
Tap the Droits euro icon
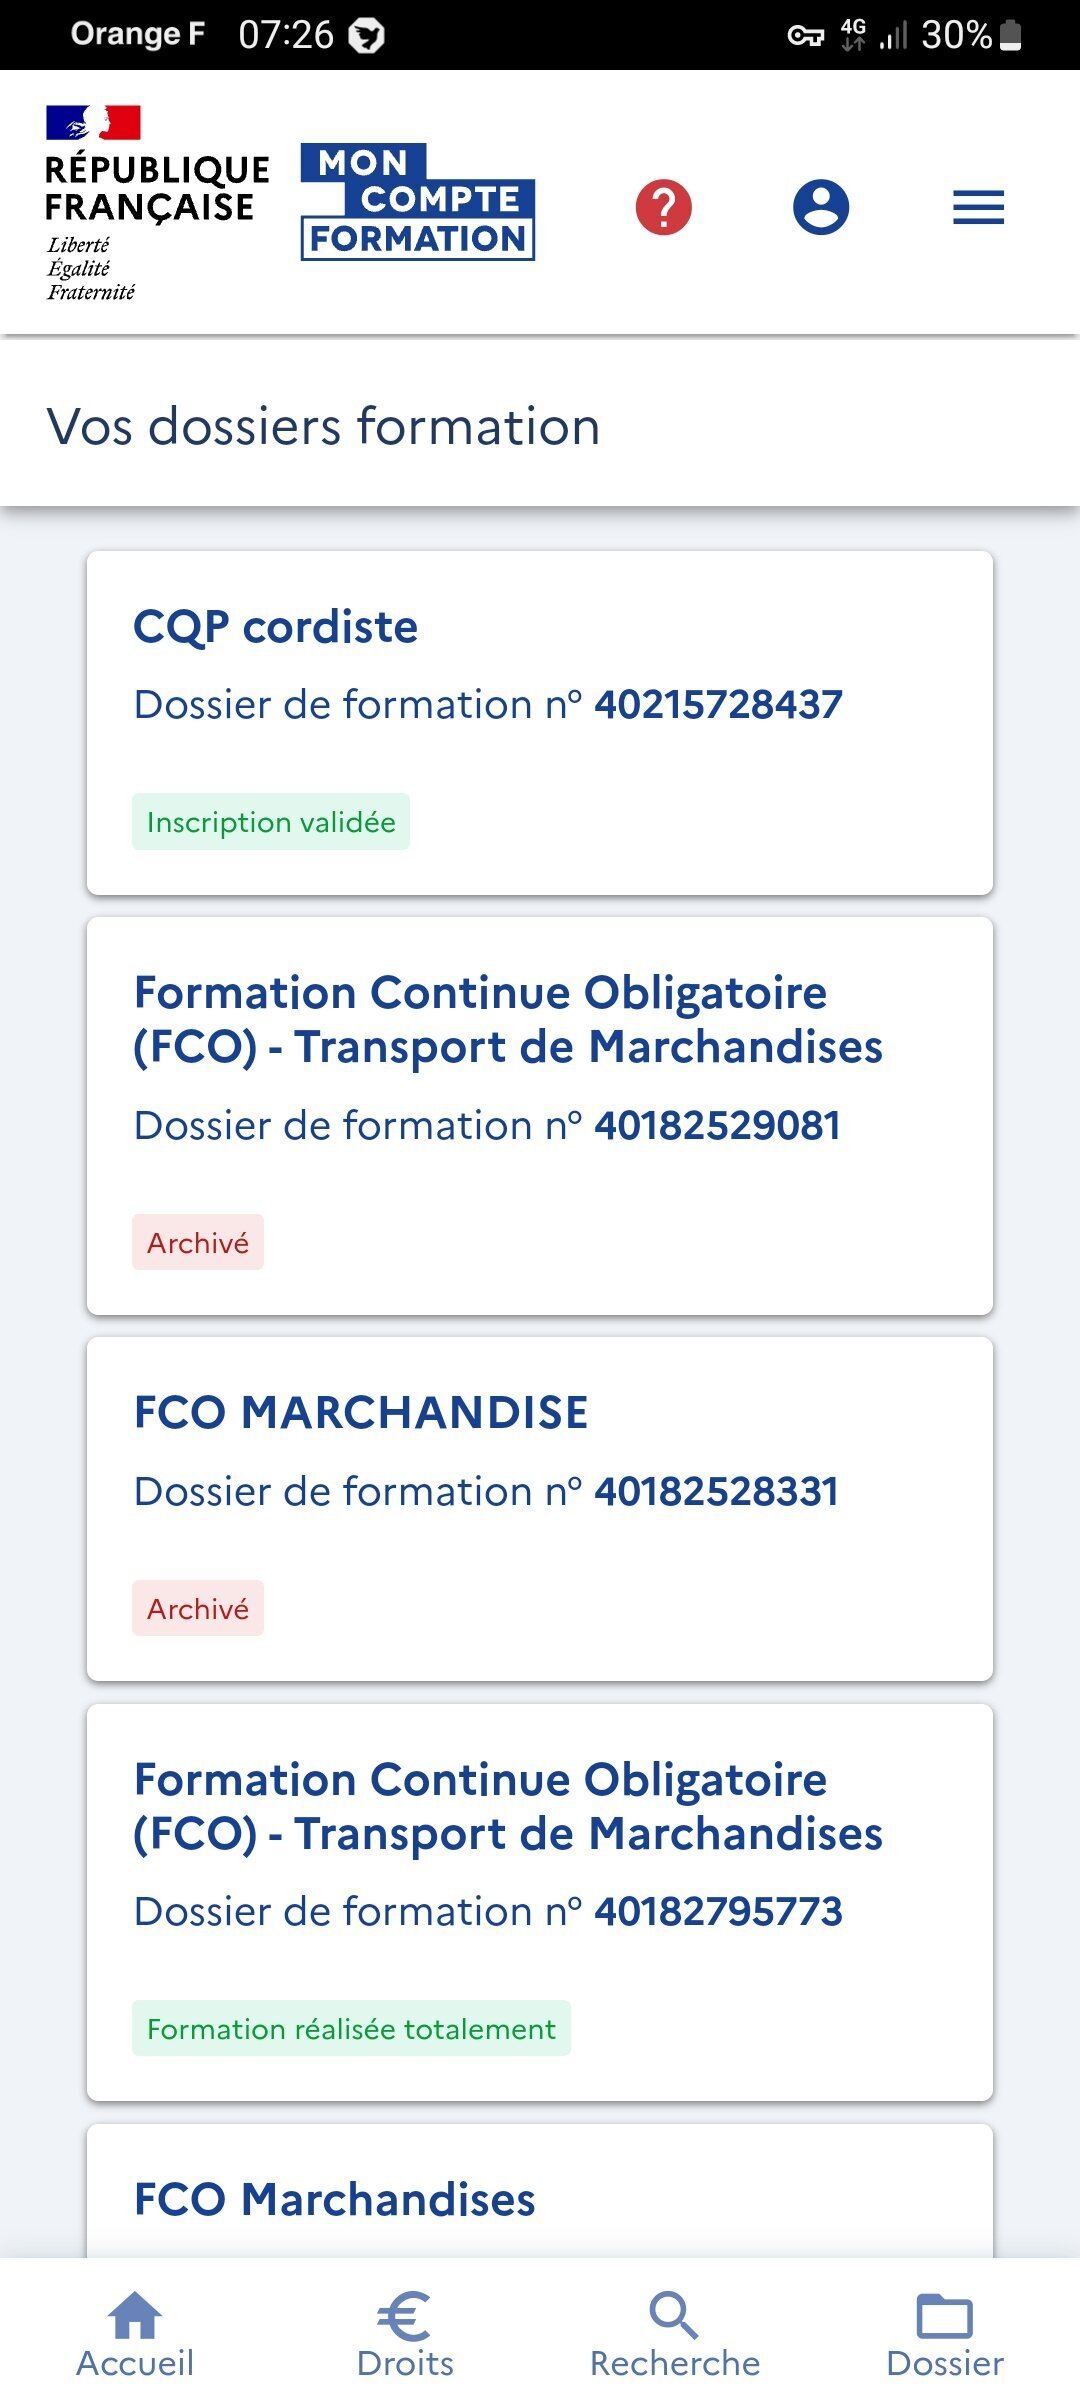pos(405,2316)
